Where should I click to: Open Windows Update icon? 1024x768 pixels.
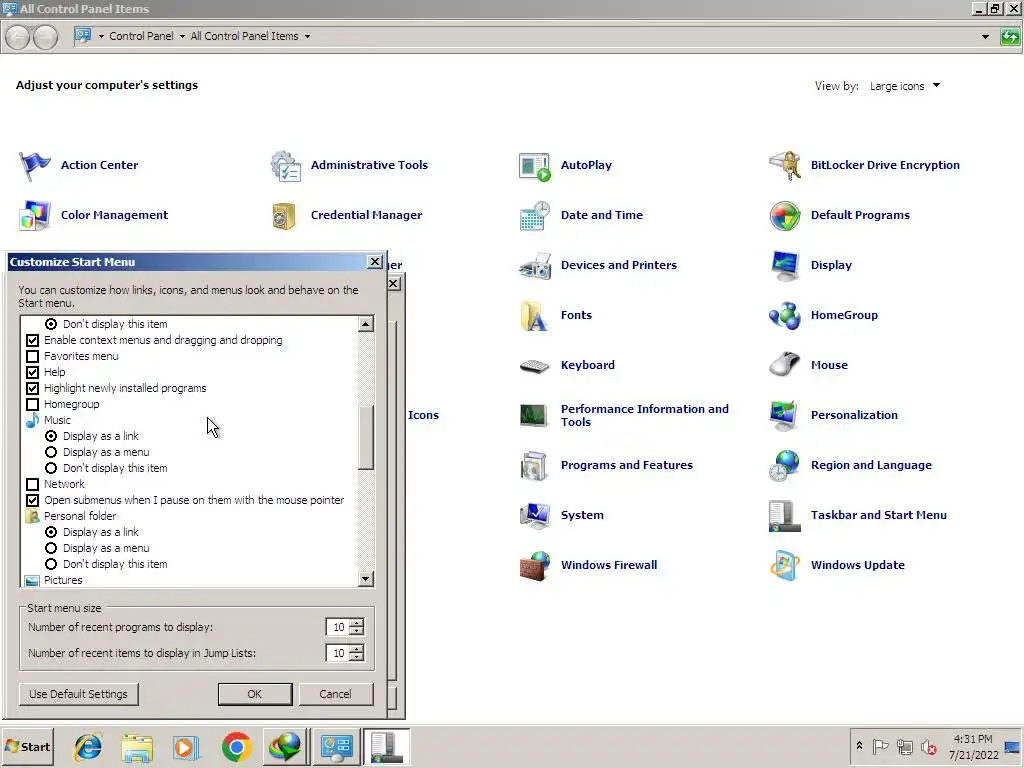(785, 566)
